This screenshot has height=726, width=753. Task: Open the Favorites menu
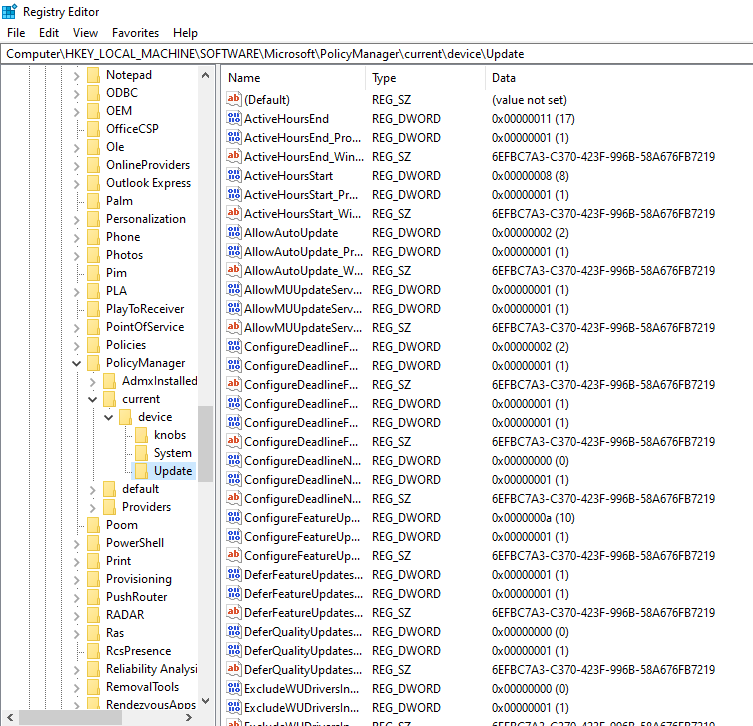click(x=135, y=33)
